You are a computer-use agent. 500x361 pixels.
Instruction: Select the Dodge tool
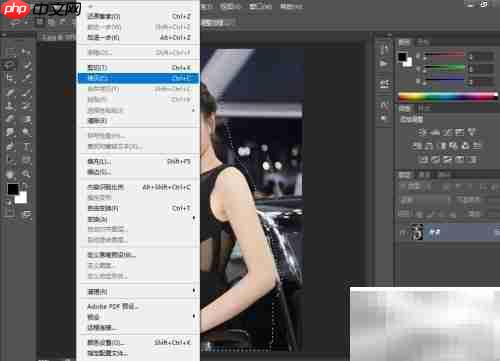(26, 132)
